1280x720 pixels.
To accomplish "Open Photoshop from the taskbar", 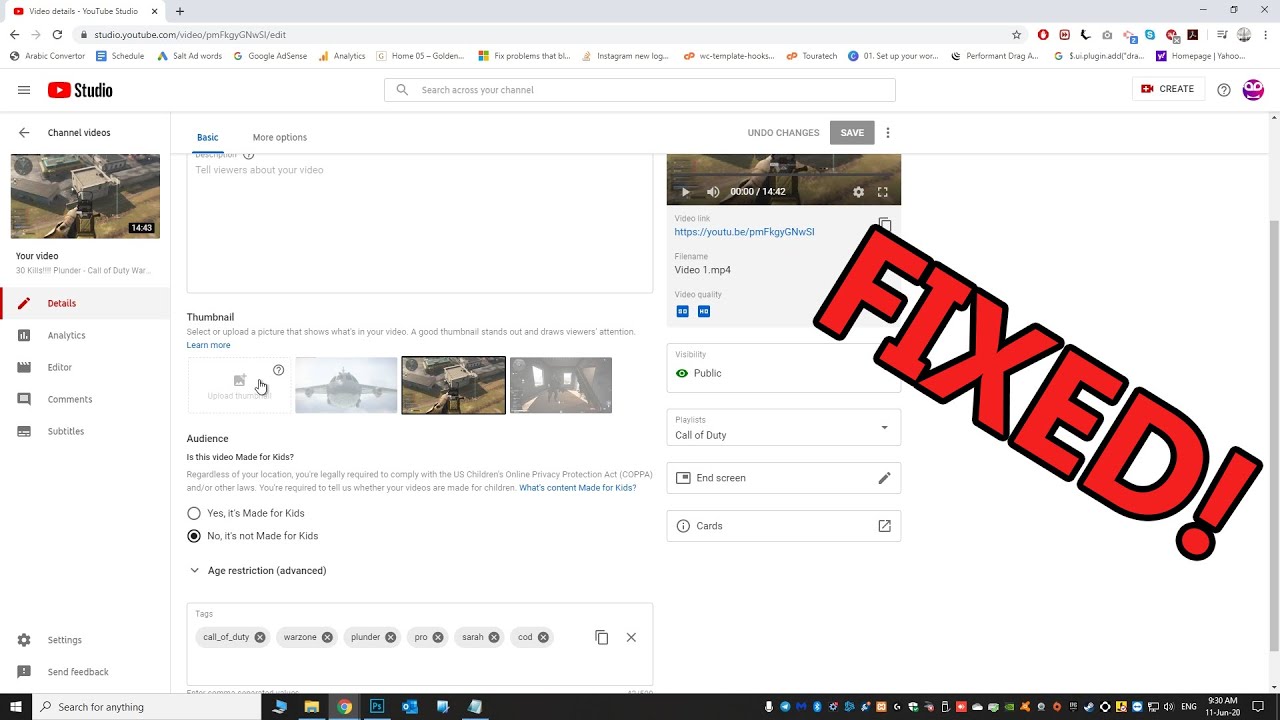I will [x=377, y=707].
